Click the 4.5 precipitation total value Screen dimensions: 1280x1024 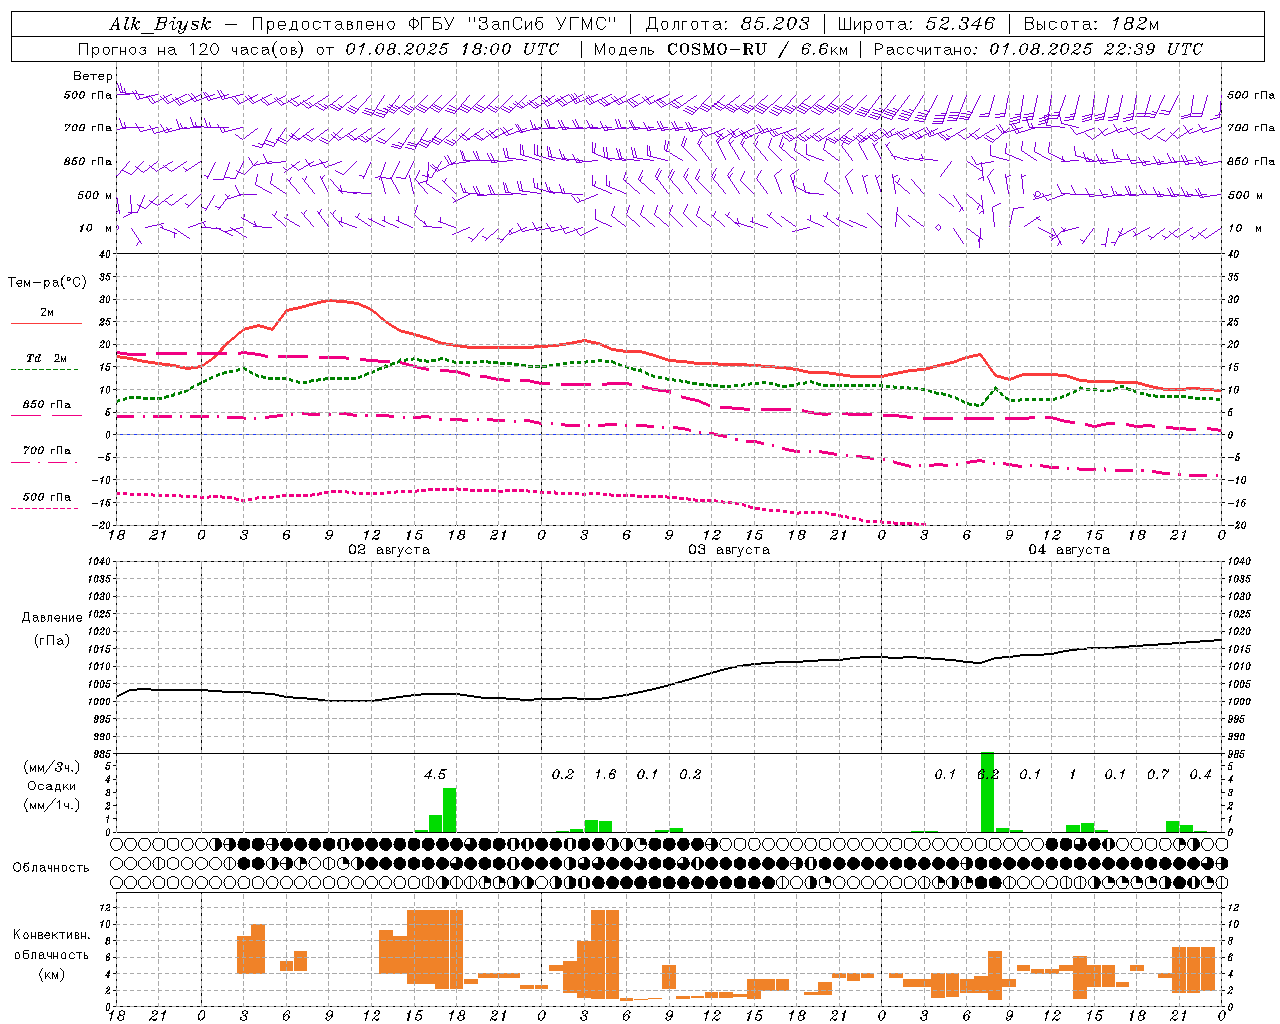(435, 774)
